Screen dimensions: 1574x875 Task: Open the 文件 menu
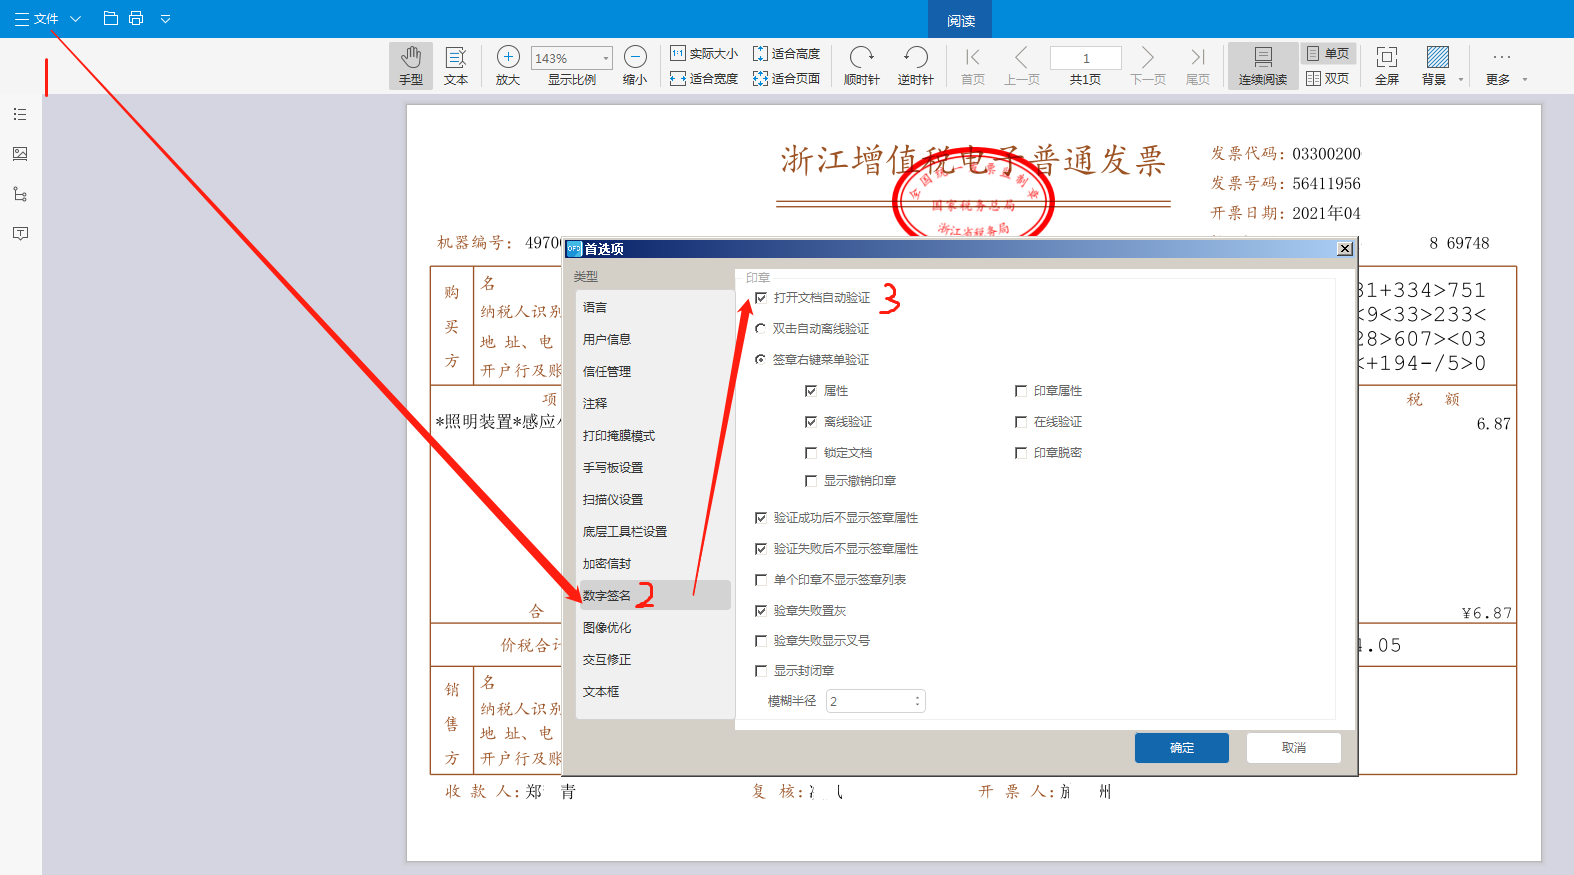[37, 18]
